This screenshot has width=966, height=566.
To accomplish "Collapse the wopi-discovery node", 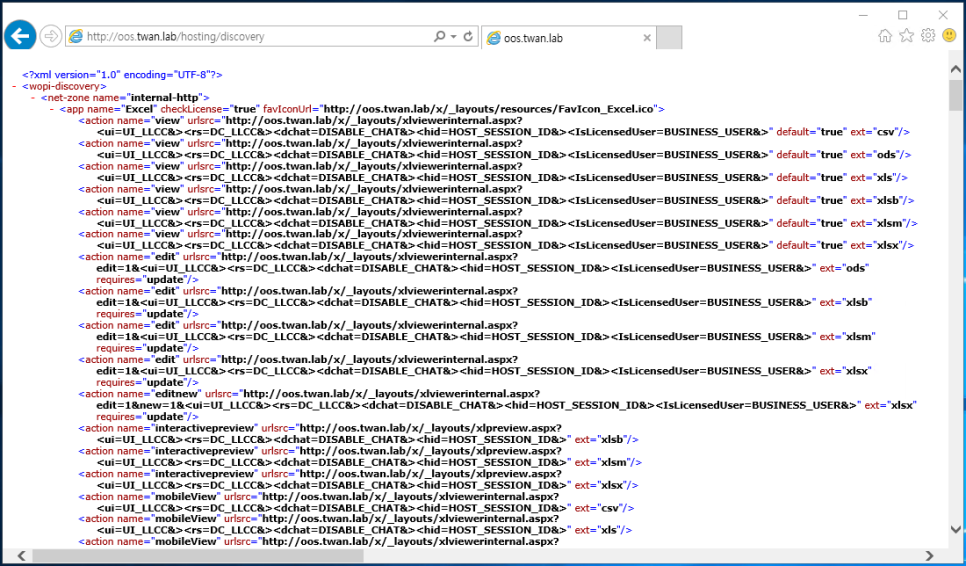I will point(14,86).
